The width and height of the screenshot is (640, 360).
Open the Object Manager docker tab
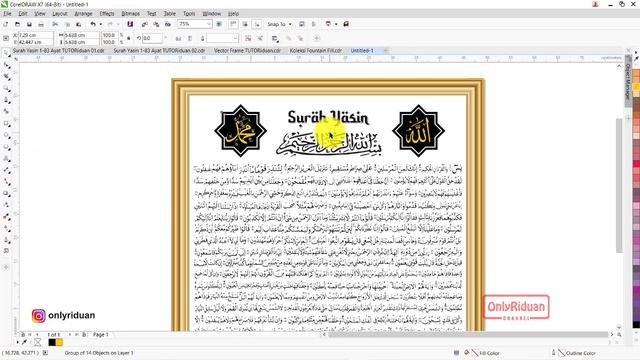pos(628,81)
